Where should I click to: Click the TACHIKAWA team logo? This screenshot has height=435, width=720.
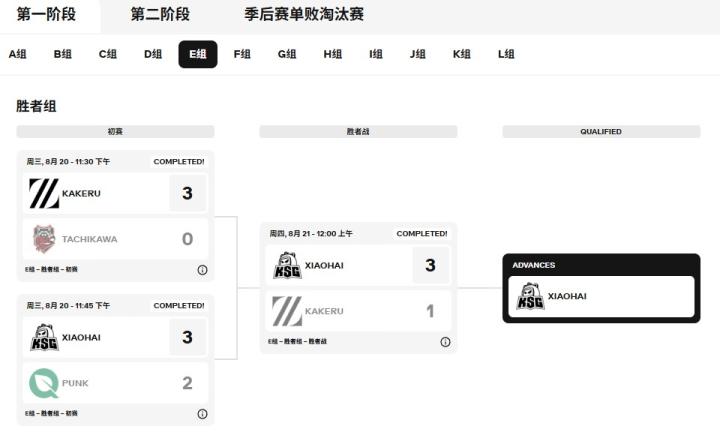44,239
